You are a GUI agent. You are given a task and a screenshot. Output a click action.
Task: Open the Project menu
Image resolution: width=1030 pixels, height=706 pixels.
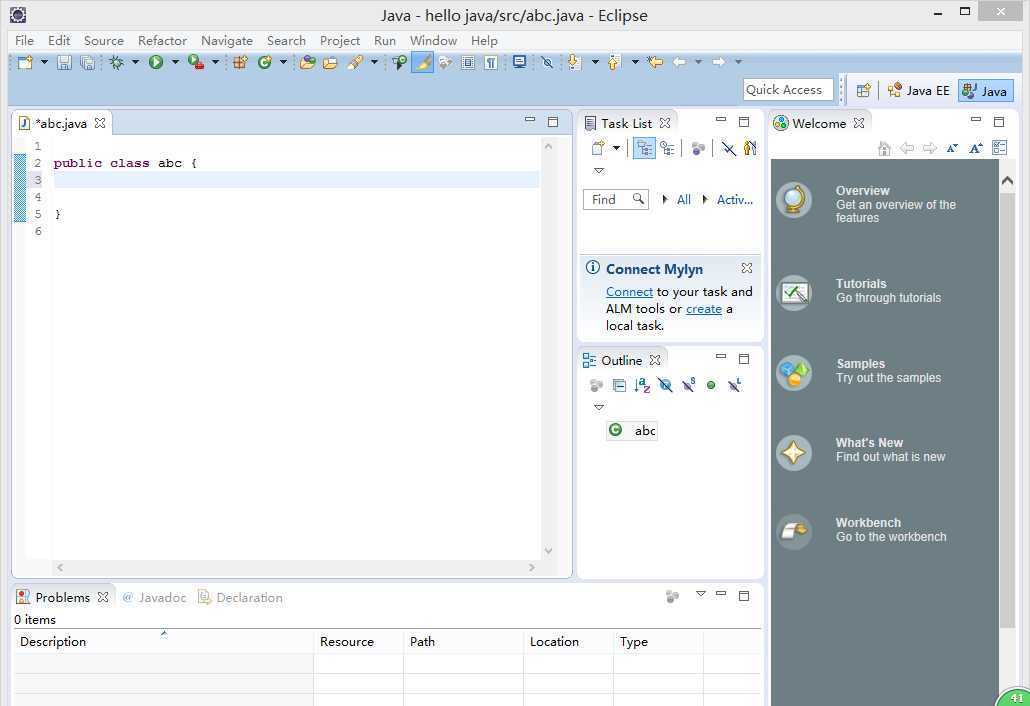pos(340,41)
